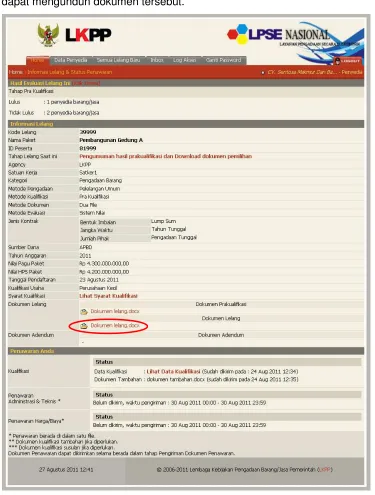Click the Home breadcrumb link
The image size is (375, 495).
(x=16, y=72)
